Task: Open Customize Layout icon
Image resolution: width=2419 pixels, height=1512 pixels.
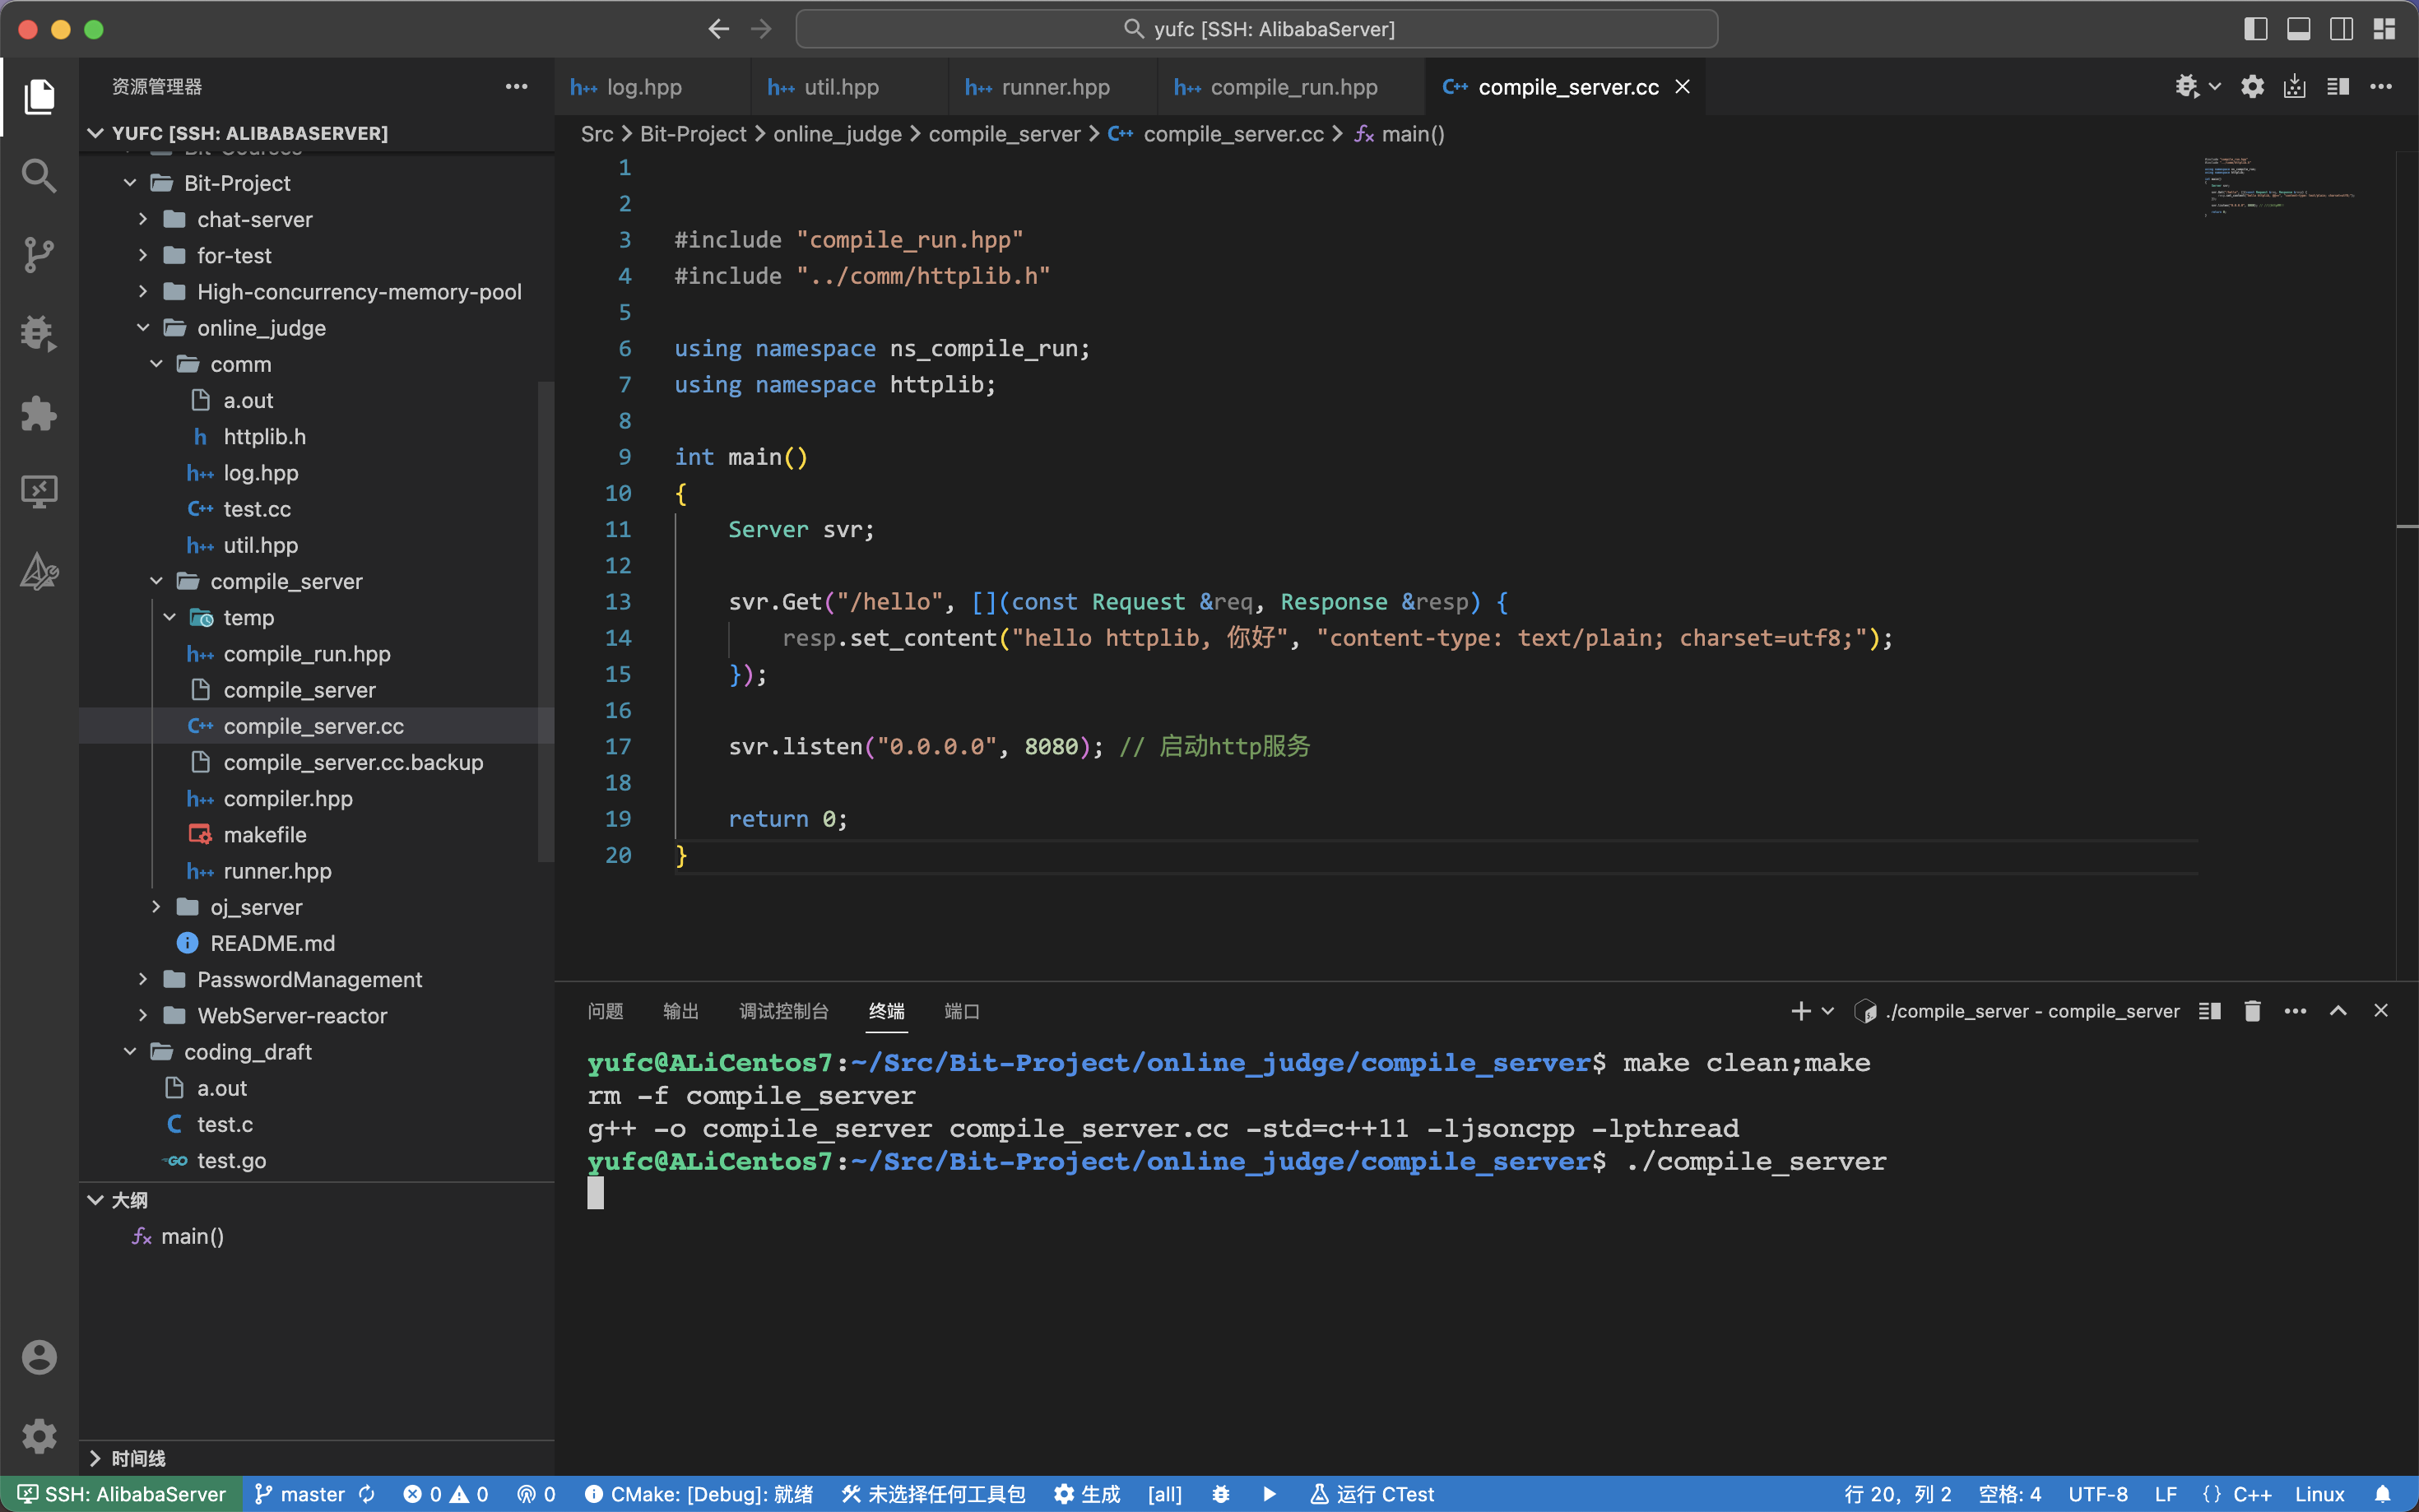Action: [x=2384, y=29]
